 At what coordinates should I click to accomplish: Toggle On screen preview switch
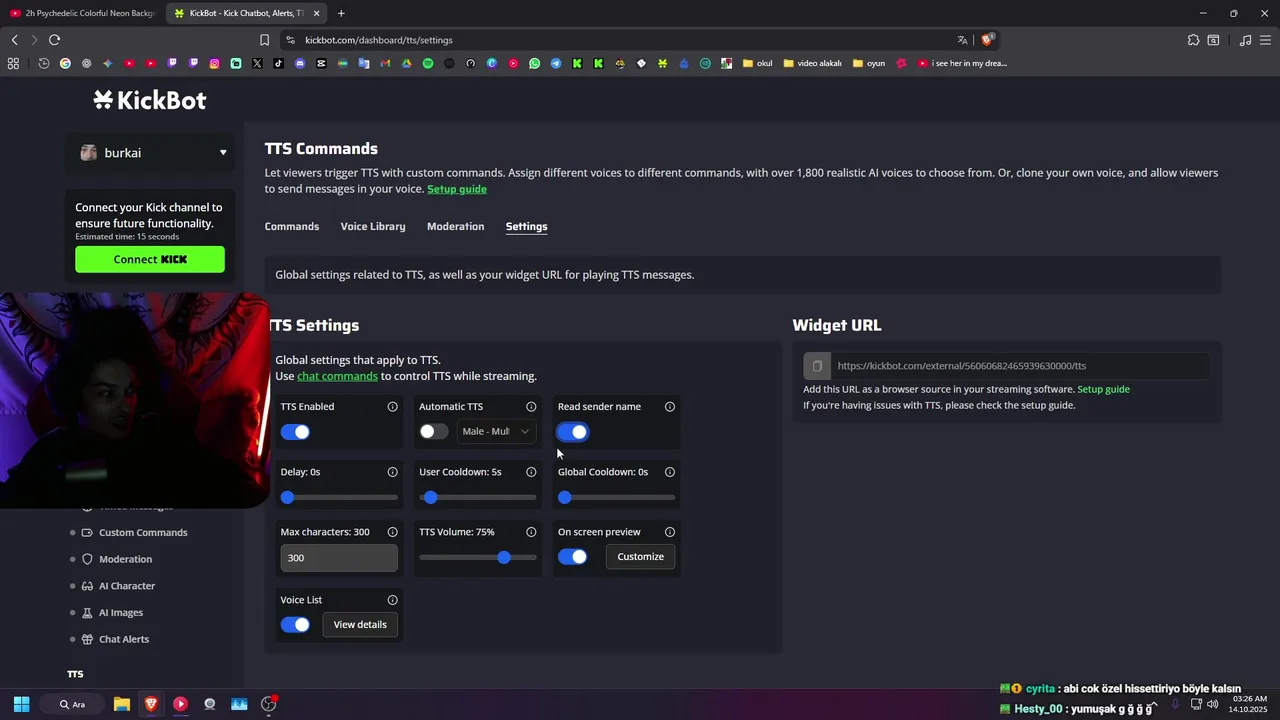tap(573, 557)
